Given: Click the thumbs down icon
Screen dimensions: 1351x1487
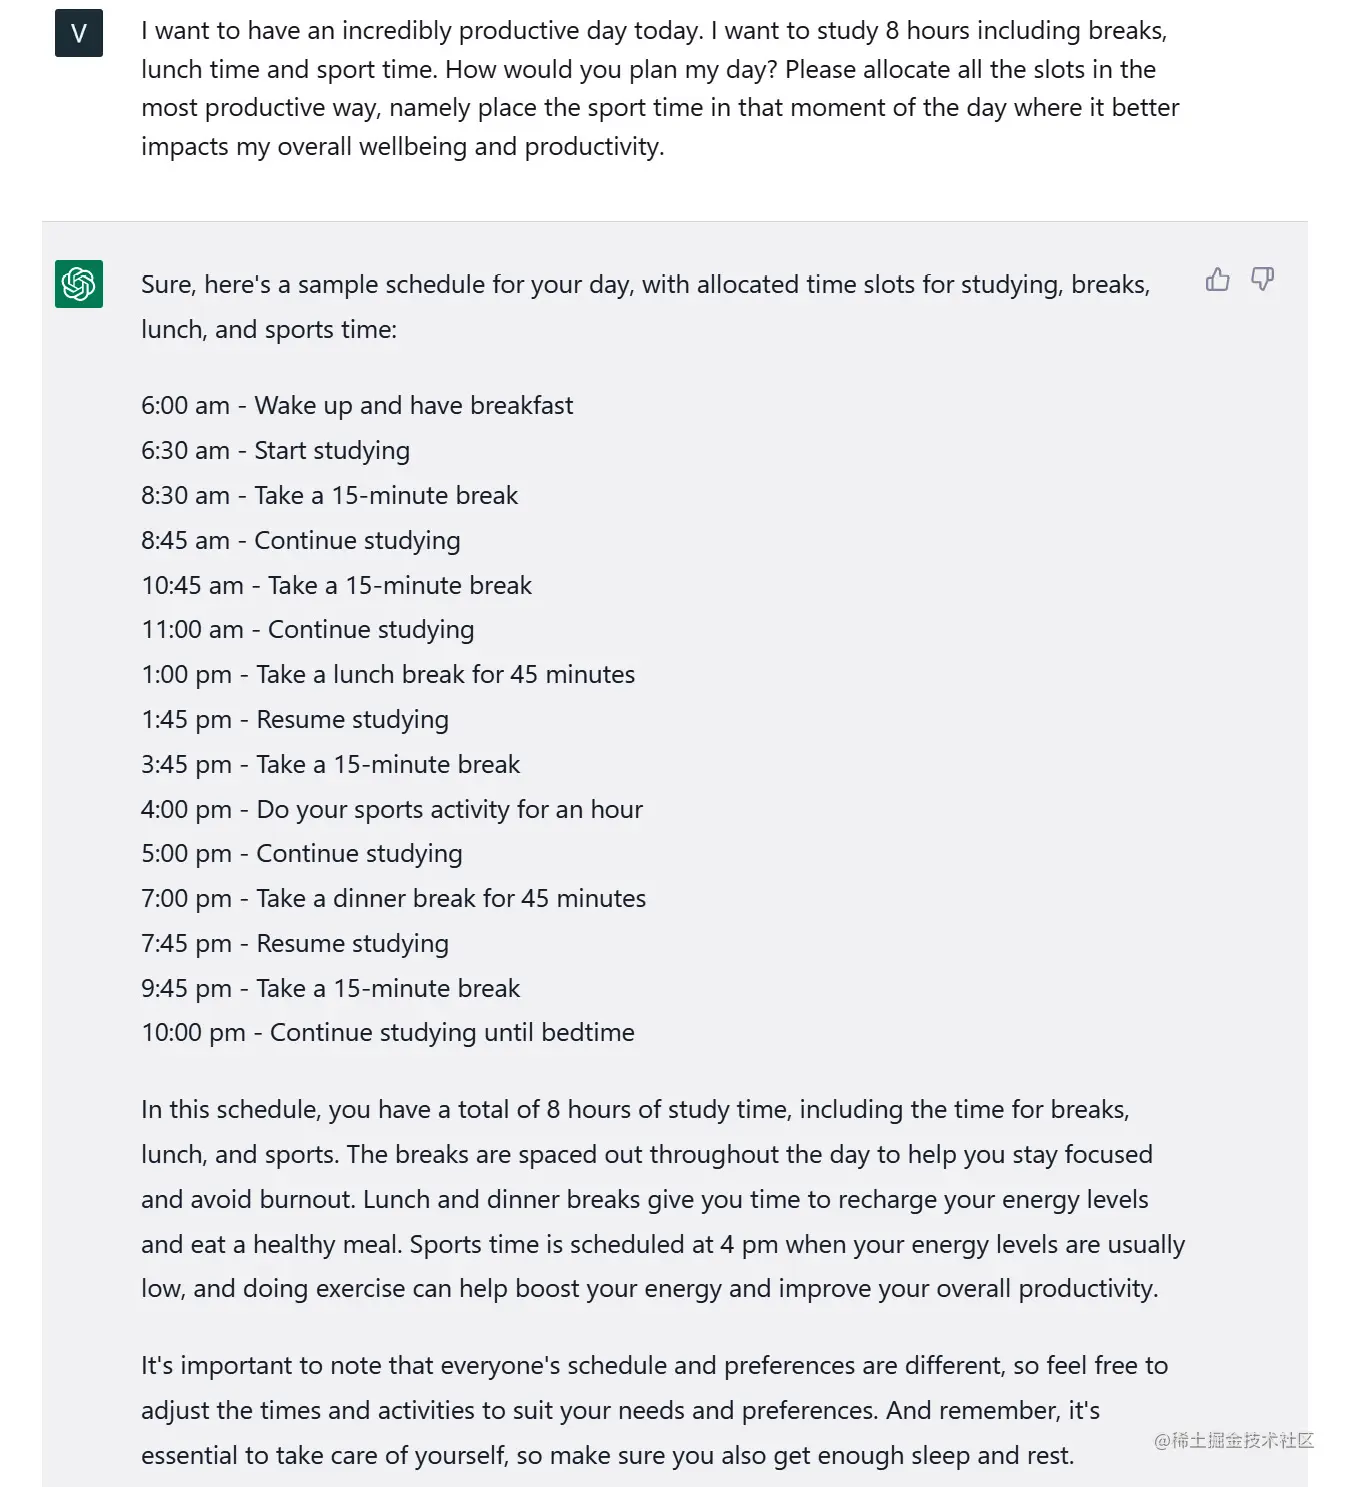Looking at the screenshot, I should click(x=1262, y=279).
